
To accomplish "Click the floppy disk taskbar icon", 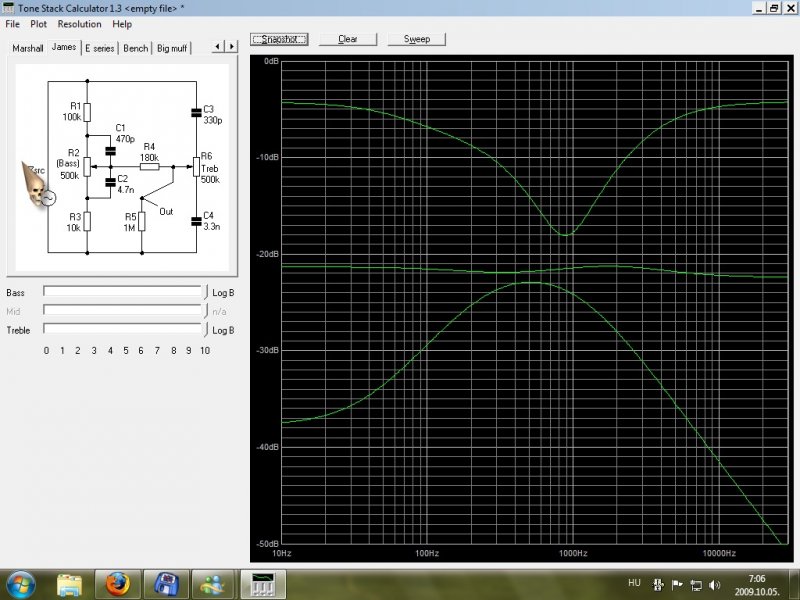I will tap(166, 585).
